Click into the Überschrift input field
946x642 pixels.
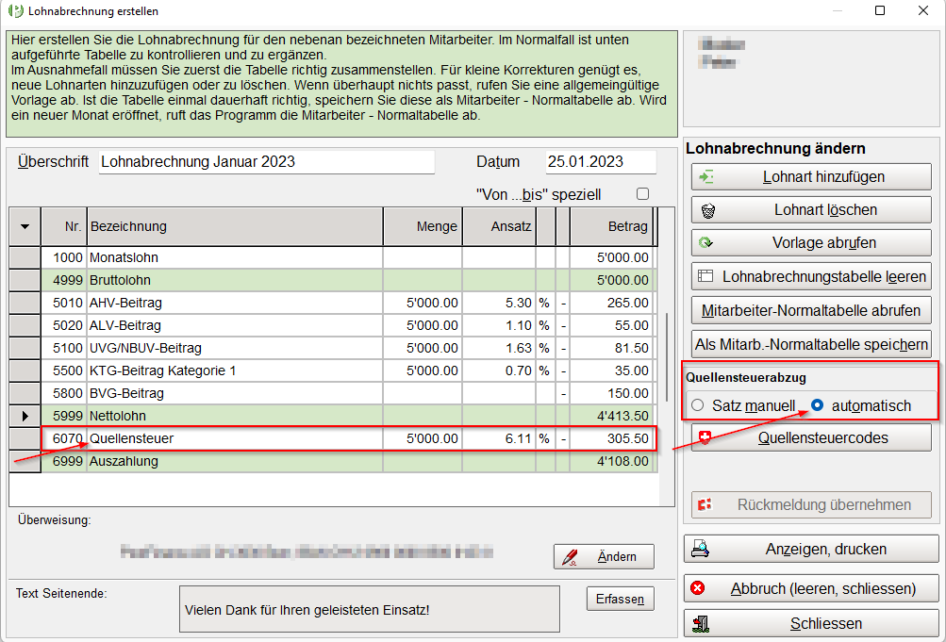pyautogui.click(x=267, y=162)
